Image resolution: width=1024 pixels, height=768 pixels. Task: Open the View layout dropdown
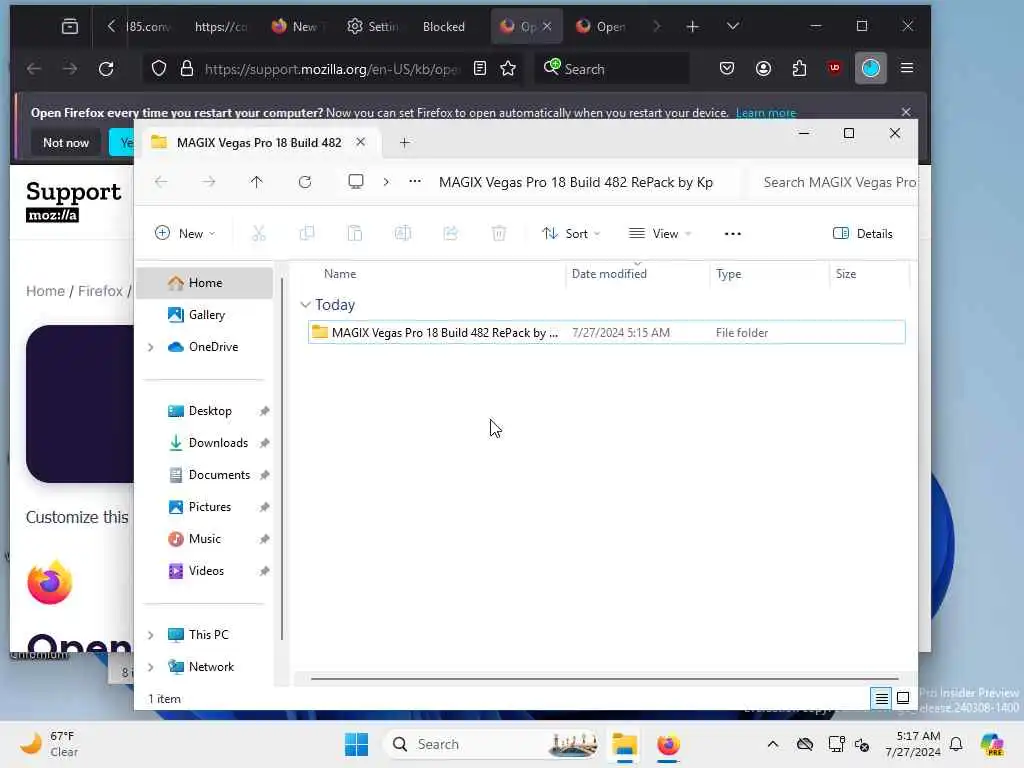(x=660, y=234)
